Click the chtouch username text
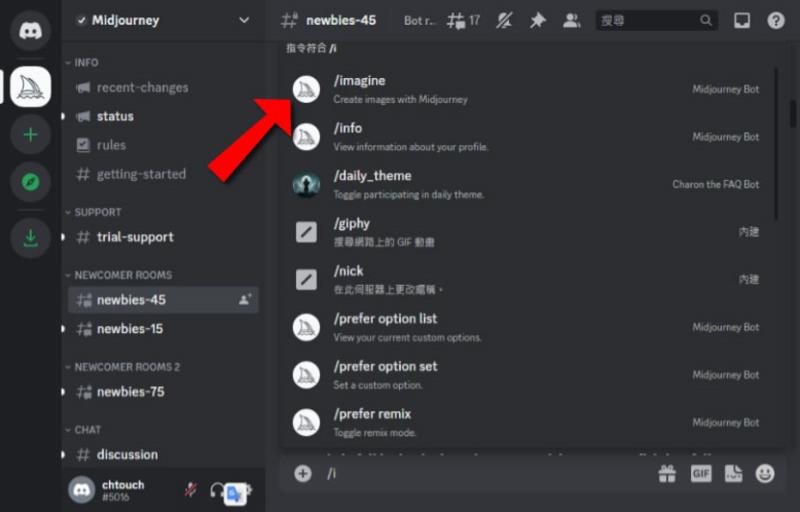 click(x=123, y=485)
